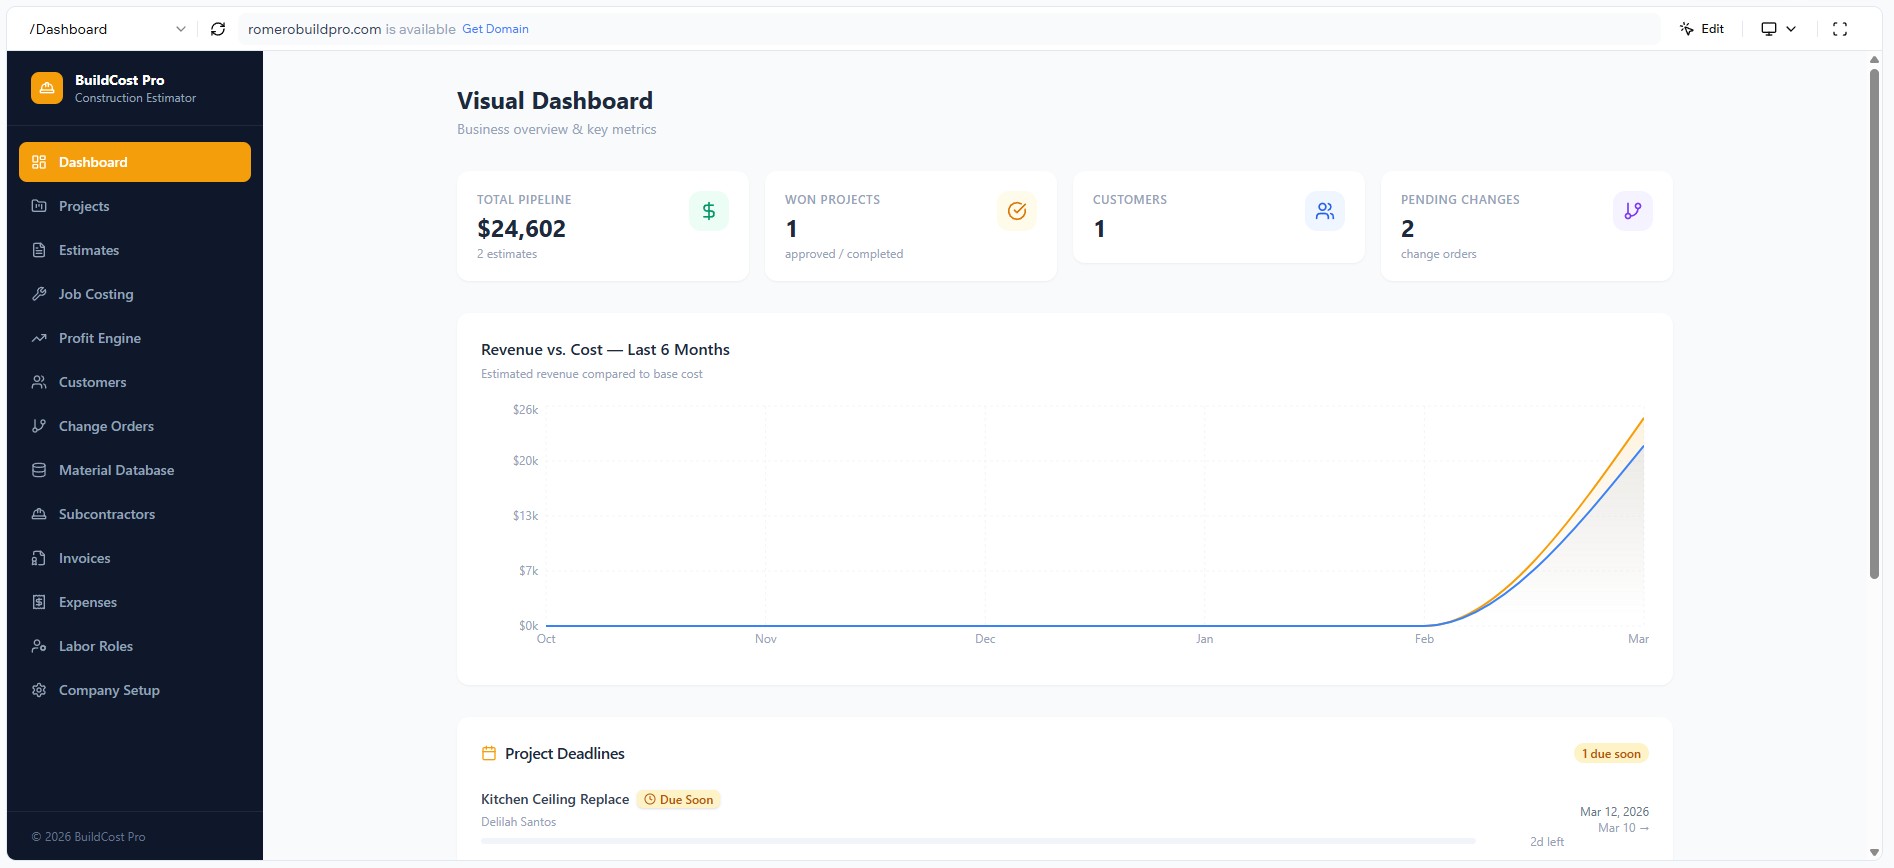Click the Get Domain link
The image size is (1894, 868).
click(495, 29)
